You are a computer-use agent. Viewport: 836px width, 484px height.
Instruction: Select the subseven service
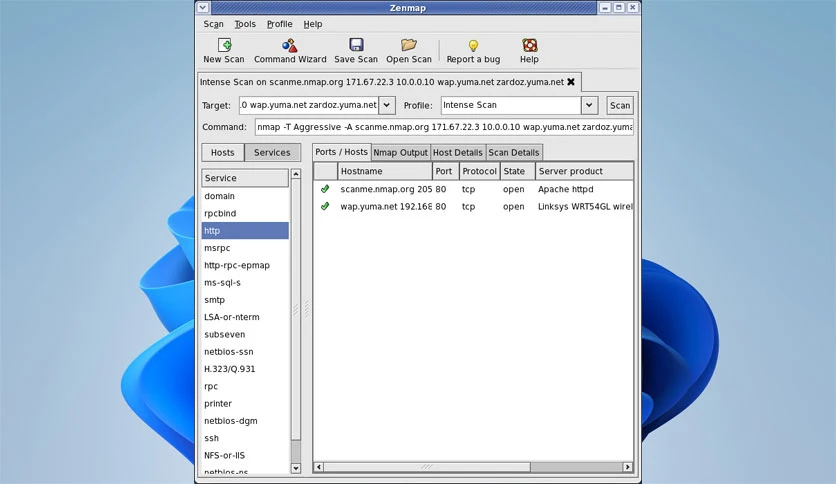(x=245, y=334)
